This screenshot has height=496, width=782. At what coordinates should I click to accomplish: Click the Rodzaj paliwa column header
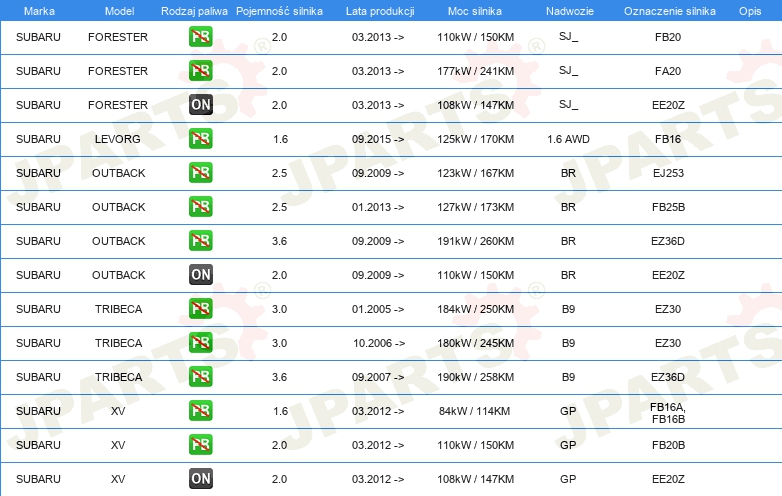194,11
